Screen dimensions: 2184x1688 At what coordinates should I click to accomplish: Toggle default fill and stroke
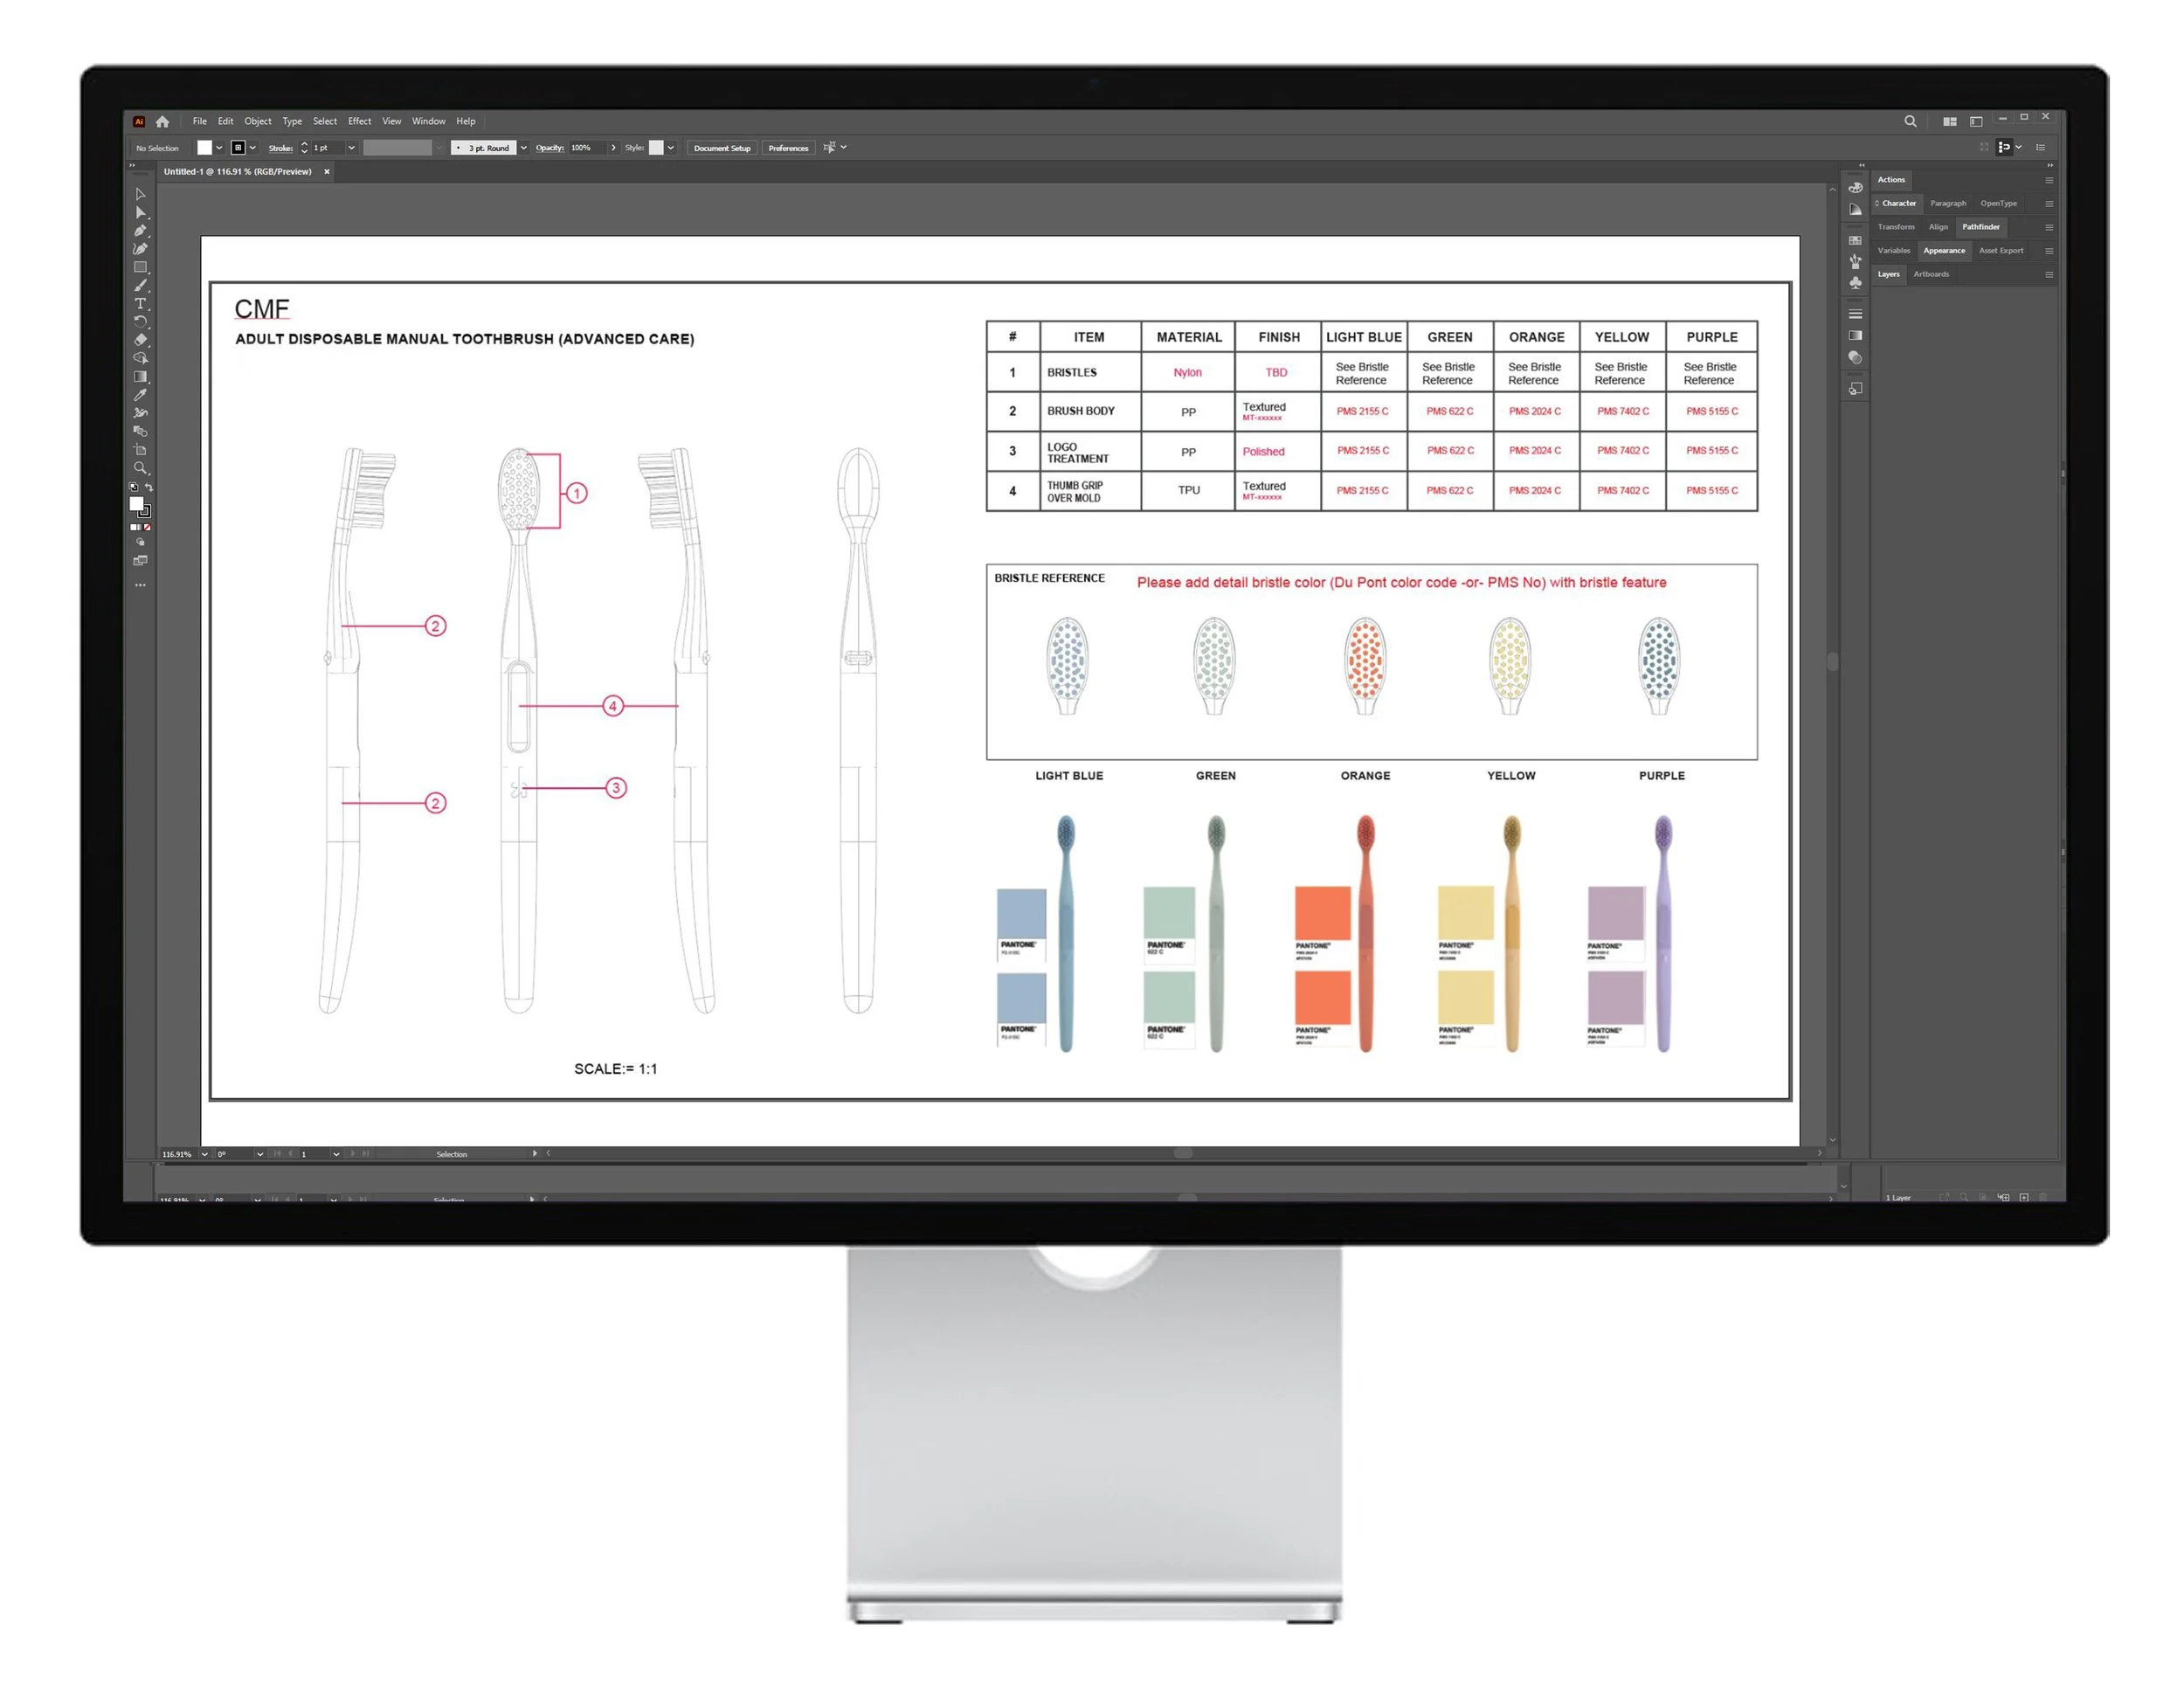click(x=134, y=487)
